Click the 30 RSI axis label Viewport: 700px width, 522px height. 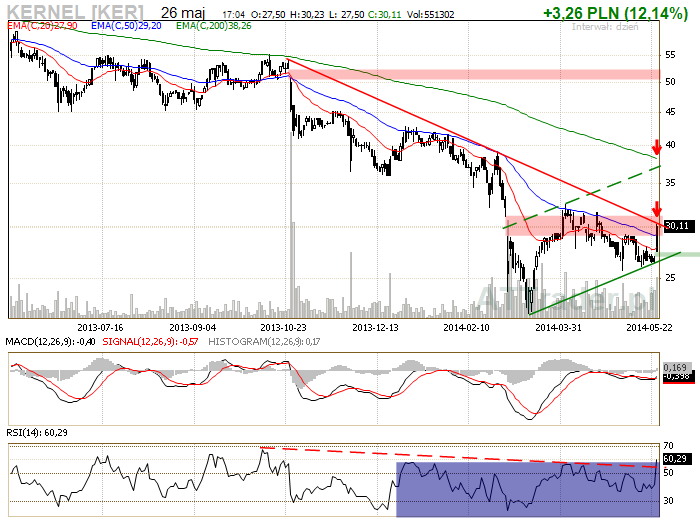coord(668,501)
